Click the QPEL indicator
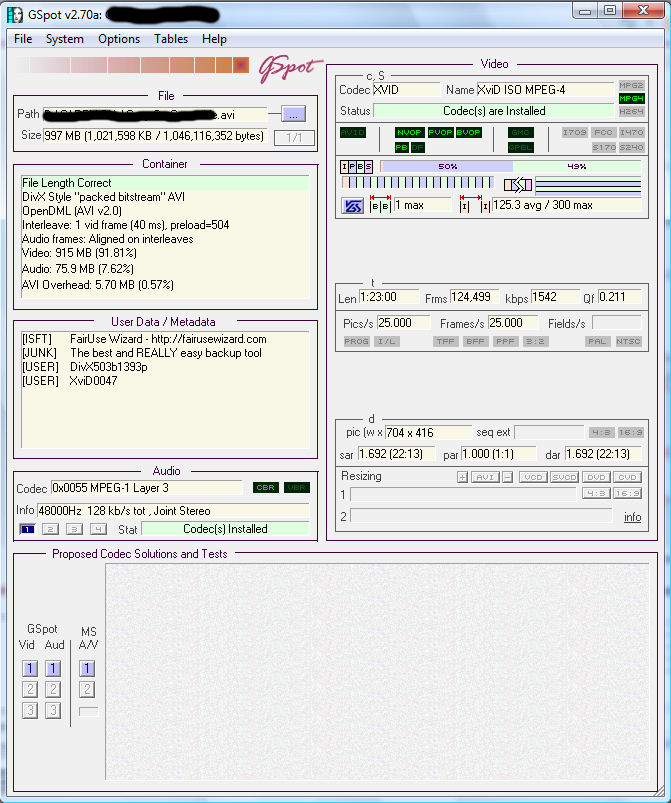This screenshot has width=671, height=803. pyautogui.click(x=520, y=147)
